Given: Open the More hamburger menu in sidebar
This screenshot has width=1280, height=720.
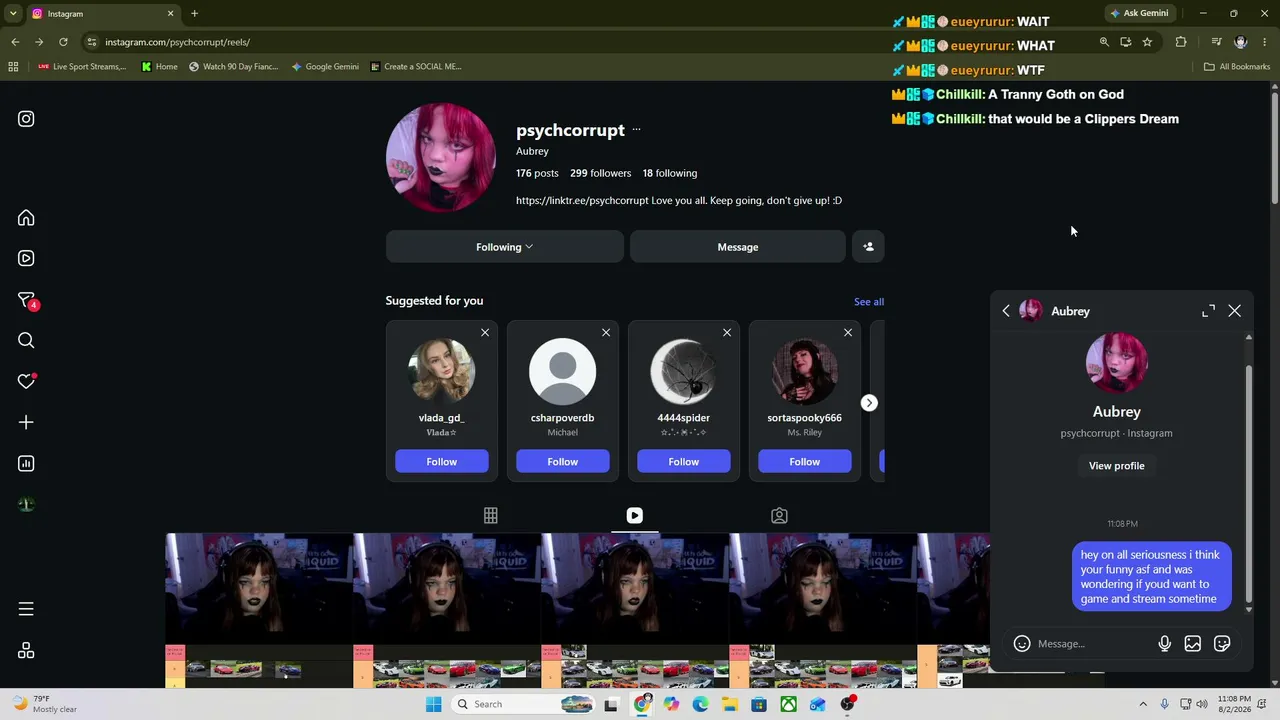Looking at the screenshot, I should [26, 609].
